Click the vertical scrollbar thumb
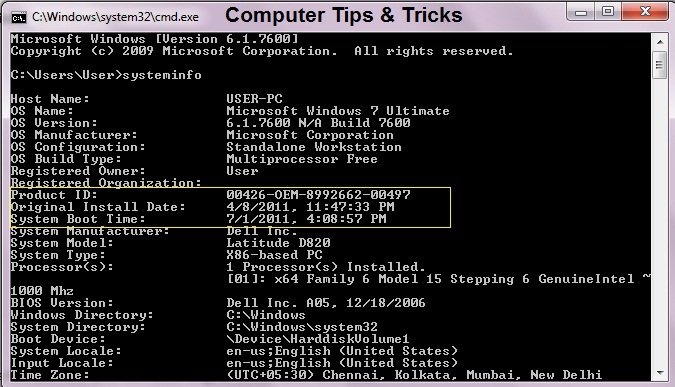Screen dimensions: 675x387 tap(660, 65)
